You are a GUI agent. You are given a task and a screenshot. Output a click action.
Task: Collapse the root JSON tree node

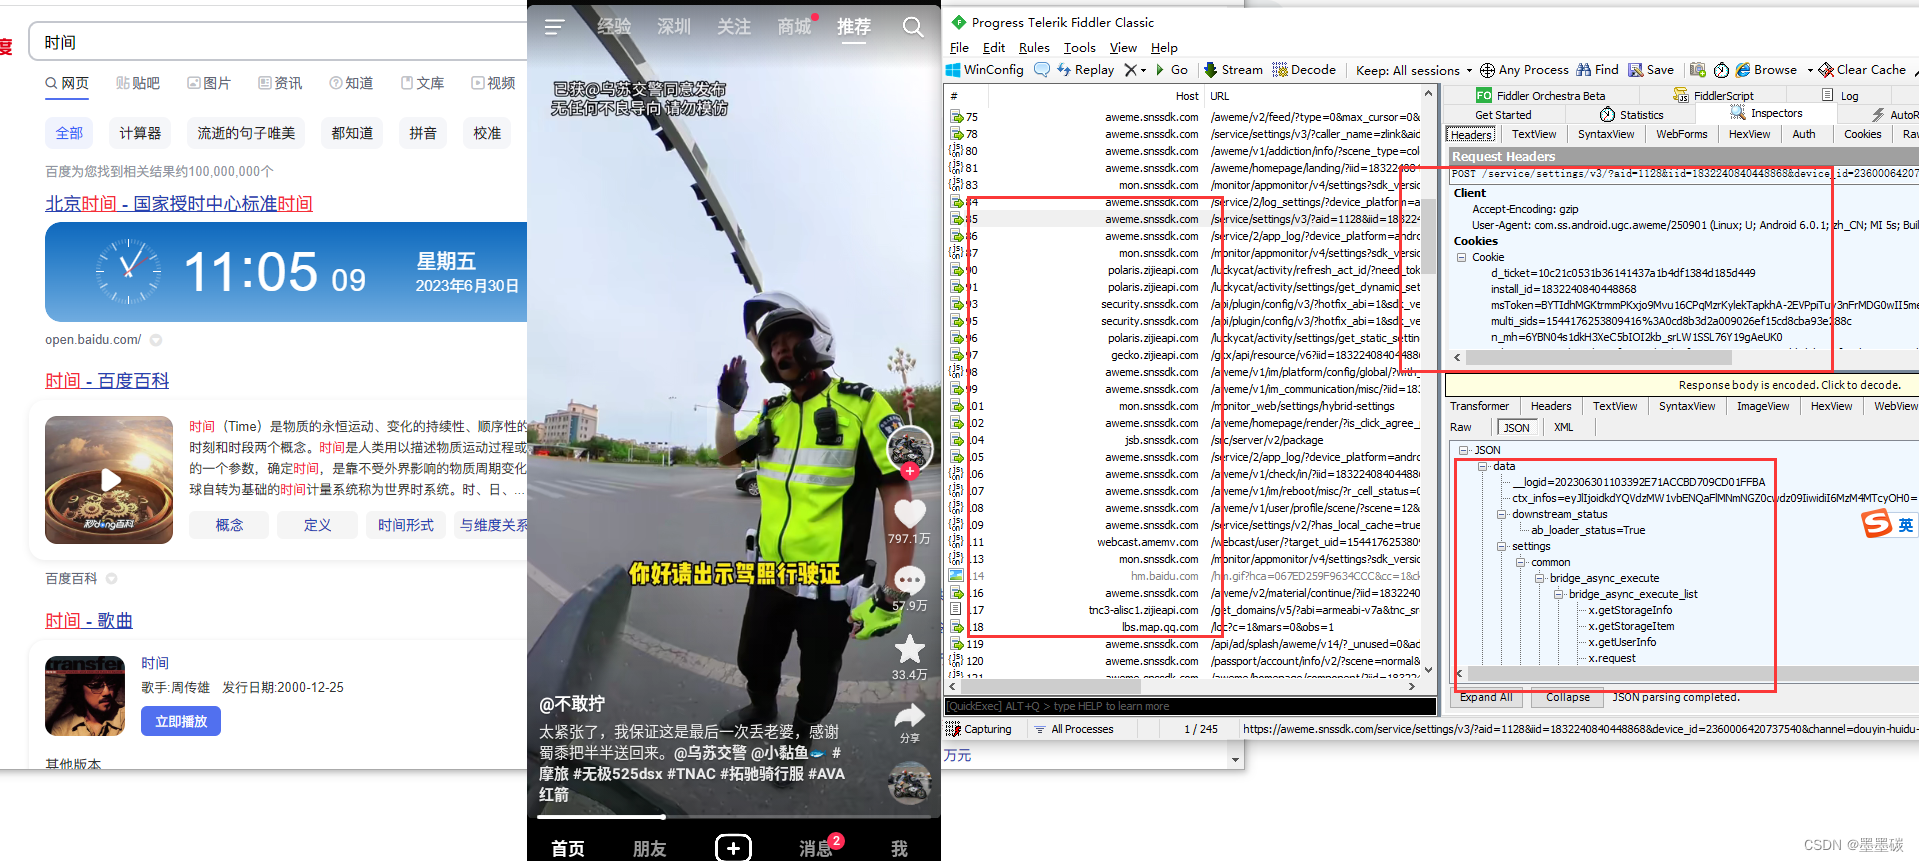[x=1464, y=450]
